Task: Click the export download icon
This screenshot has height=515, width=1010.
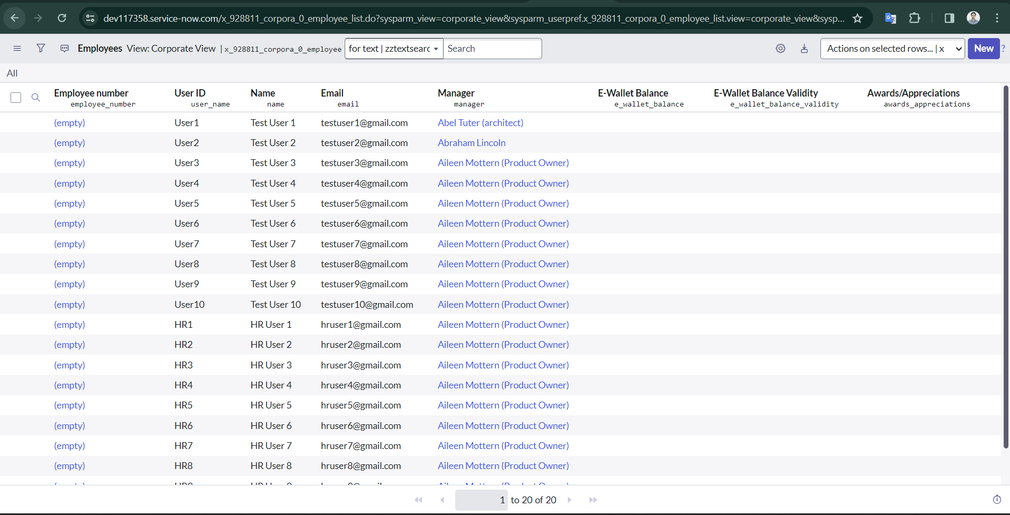Action: pyautogui.click(x=804, y=48)
